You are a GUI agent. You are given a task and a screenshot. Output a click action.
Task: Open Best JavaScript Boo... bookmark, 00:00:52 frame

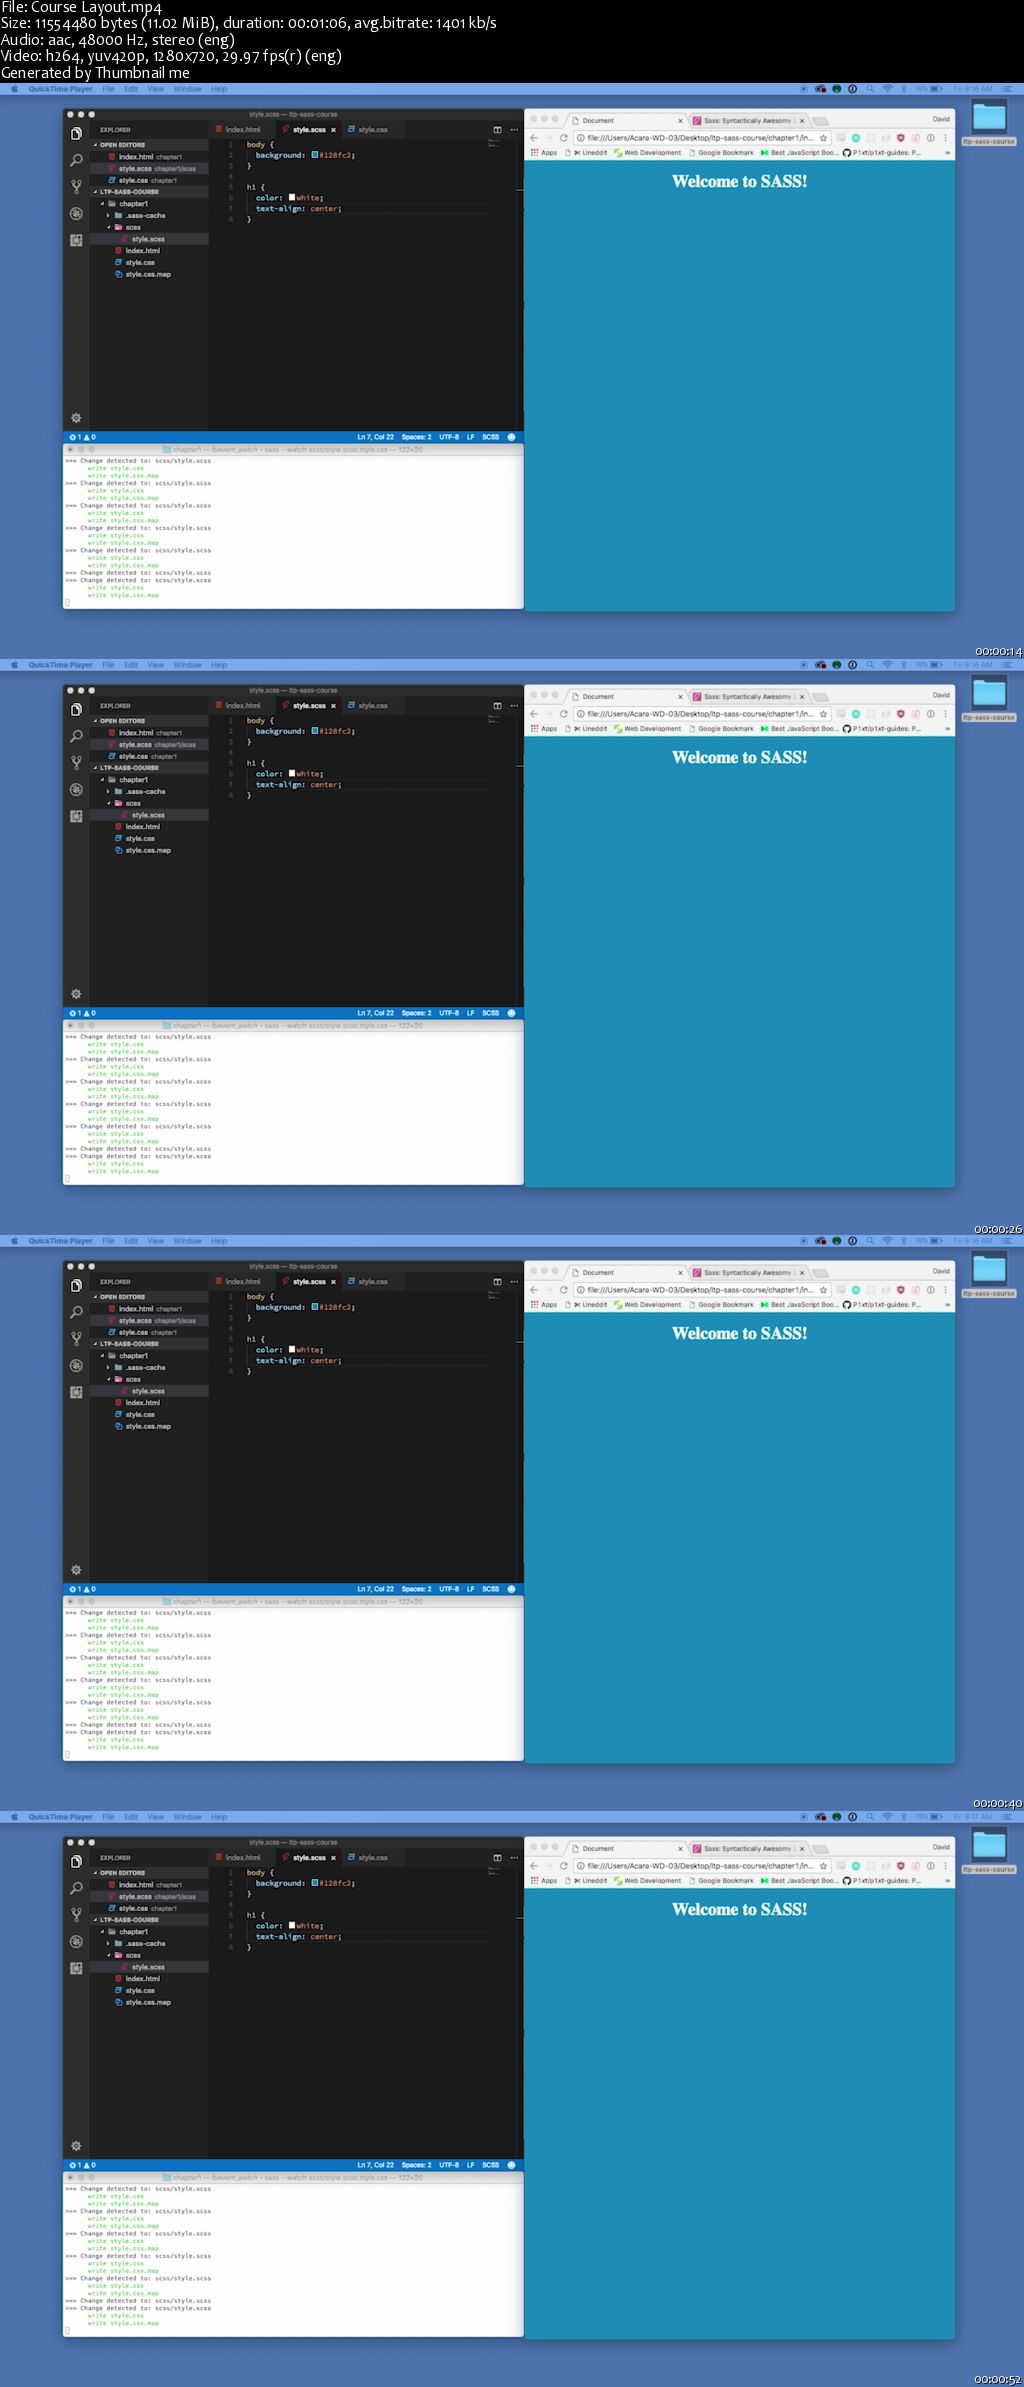799,1881
